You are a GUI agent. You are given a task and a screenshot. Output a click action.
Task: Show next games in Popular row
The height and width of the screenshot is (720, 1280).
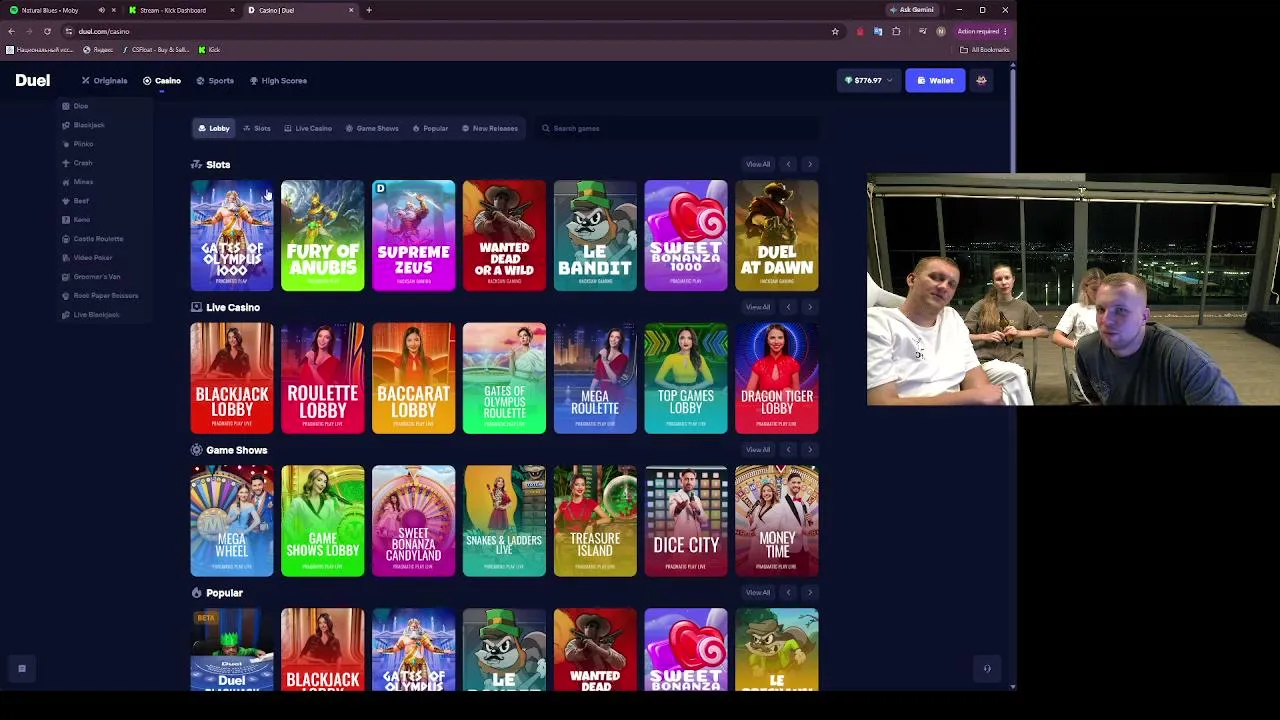tap(810, 593)
